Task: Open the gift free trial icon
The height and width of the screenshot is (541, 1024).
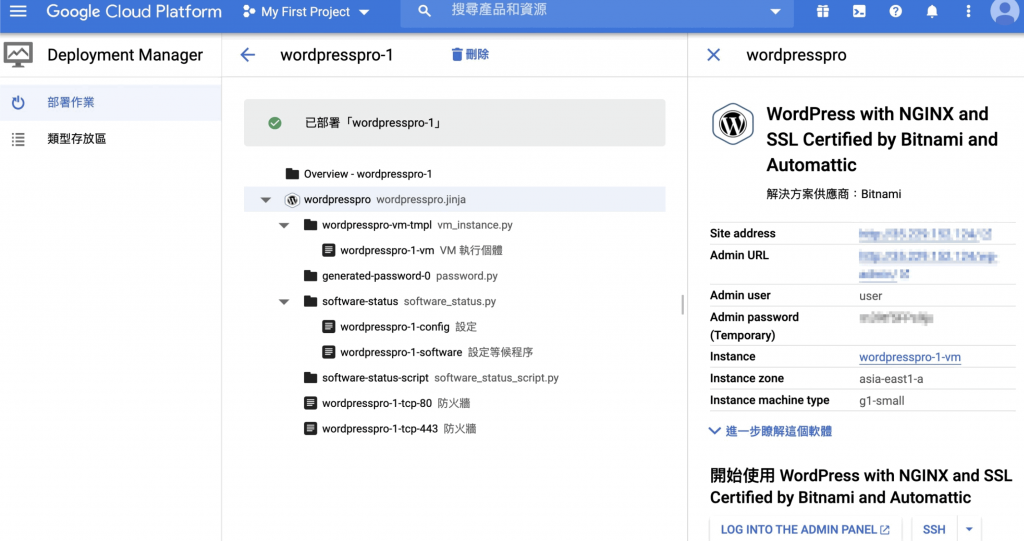Action: pos(823,11)
